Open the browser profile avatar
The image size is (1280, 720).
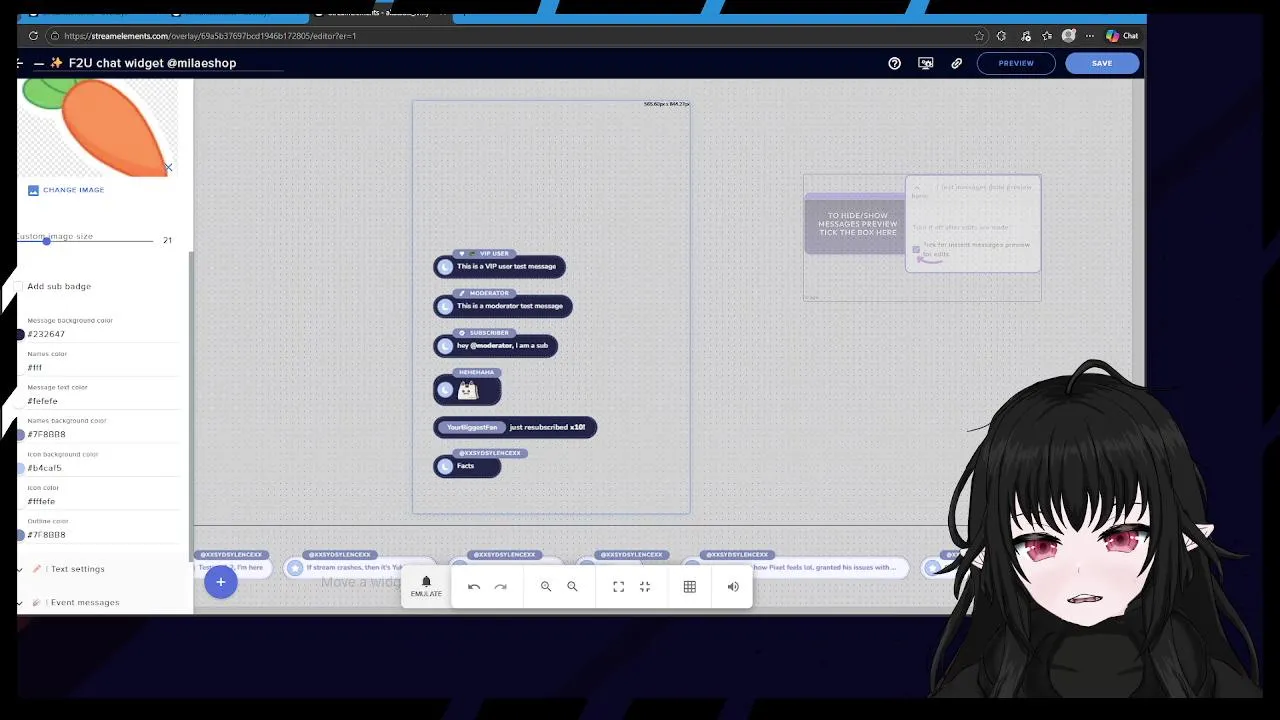(x=1069, y=36)
